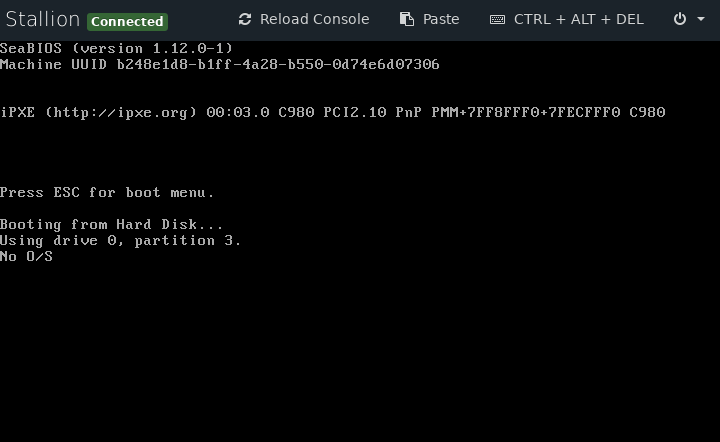Click the Booting from Hard Disk line
Viewport: 720px width, 442px height.
coord(112,224)
